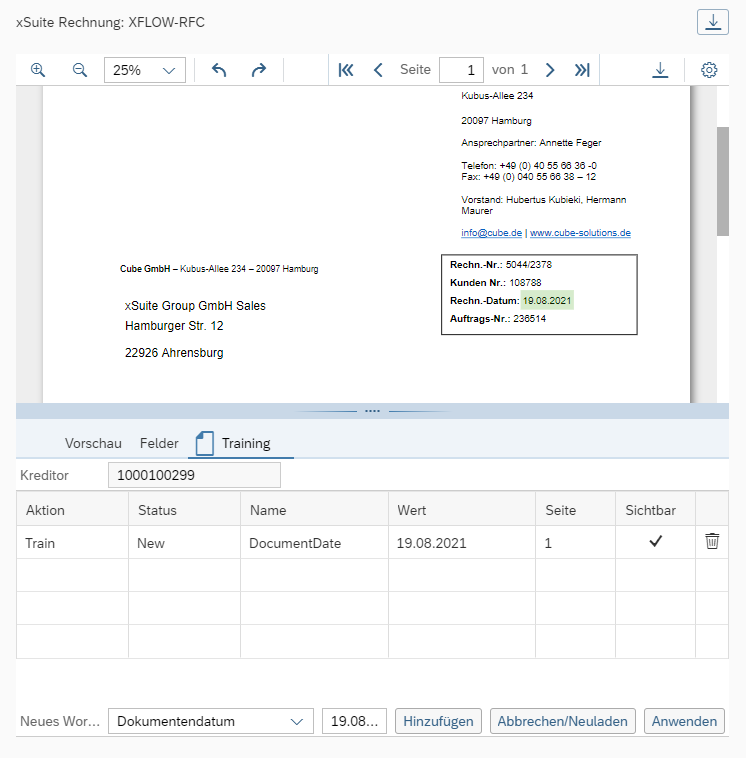Click the Seite page number field

461,70
